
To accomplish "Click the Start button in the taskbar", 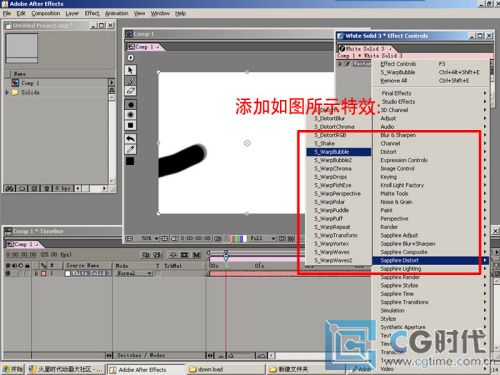I will click(x=13, y=369).
